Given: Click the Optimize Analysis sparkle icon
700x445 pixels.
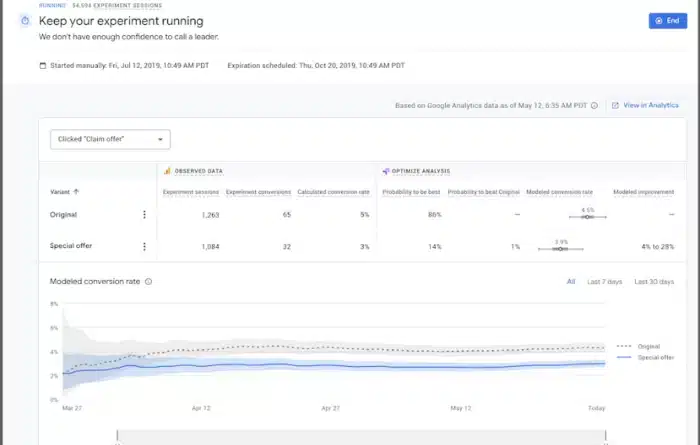Looking at the screenshot, I should (x=385, y=171).
